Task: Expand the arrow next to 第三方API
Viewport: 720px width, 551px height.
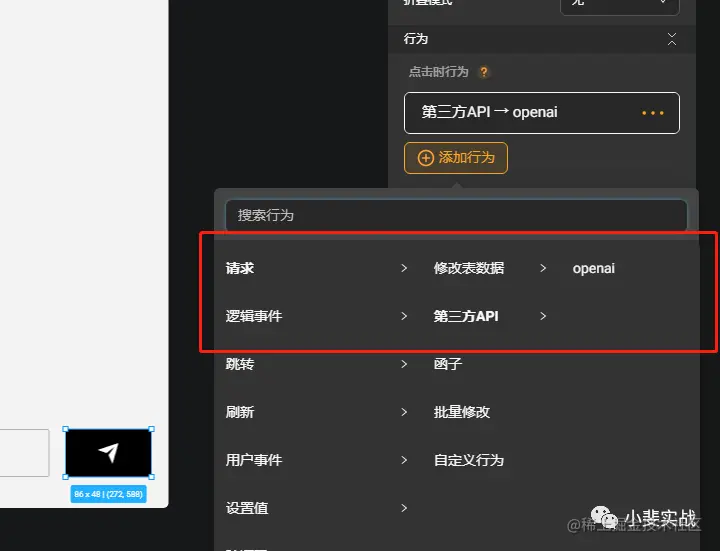Action: click(x=543, y=316)
